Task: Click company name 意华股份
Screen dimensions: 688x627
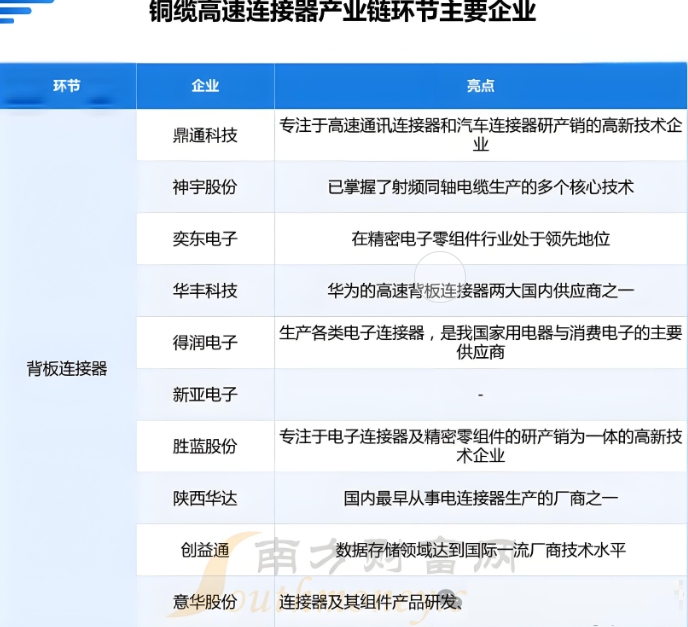Action: pyautogui.click(x=205, y=602)
